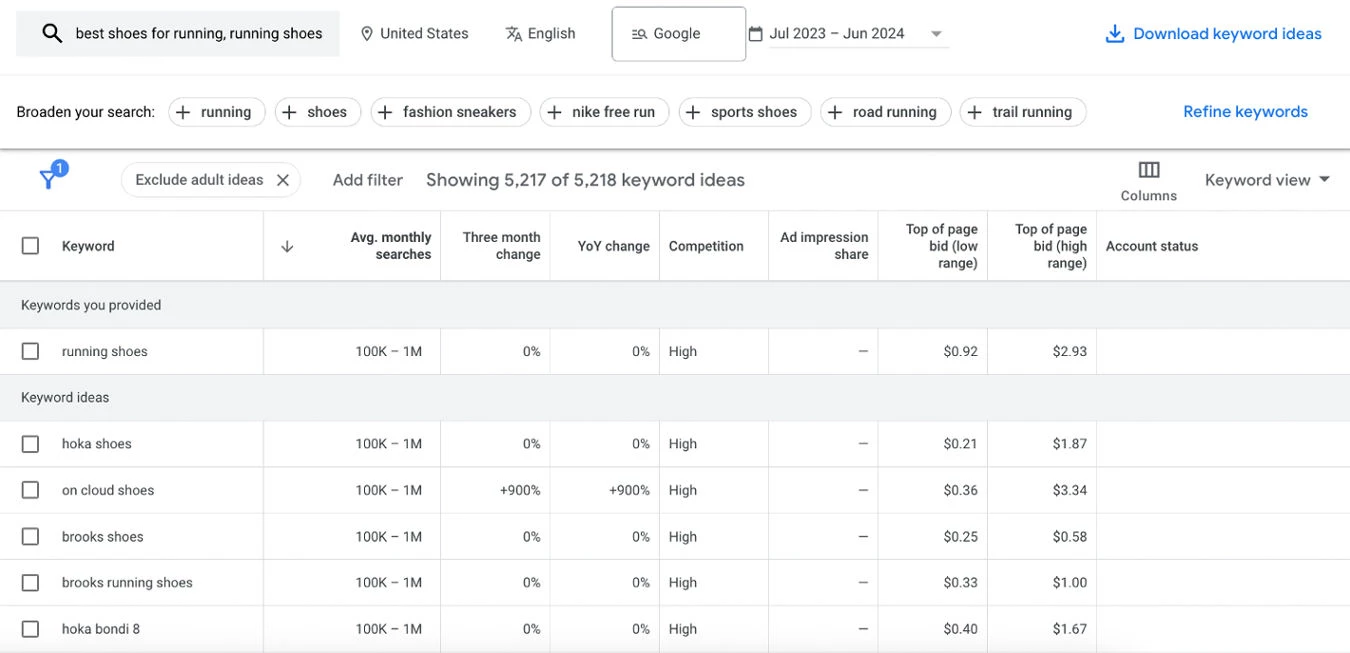Click the $0.21 low range bid value
1350x653 pixels.
point(960,444)
